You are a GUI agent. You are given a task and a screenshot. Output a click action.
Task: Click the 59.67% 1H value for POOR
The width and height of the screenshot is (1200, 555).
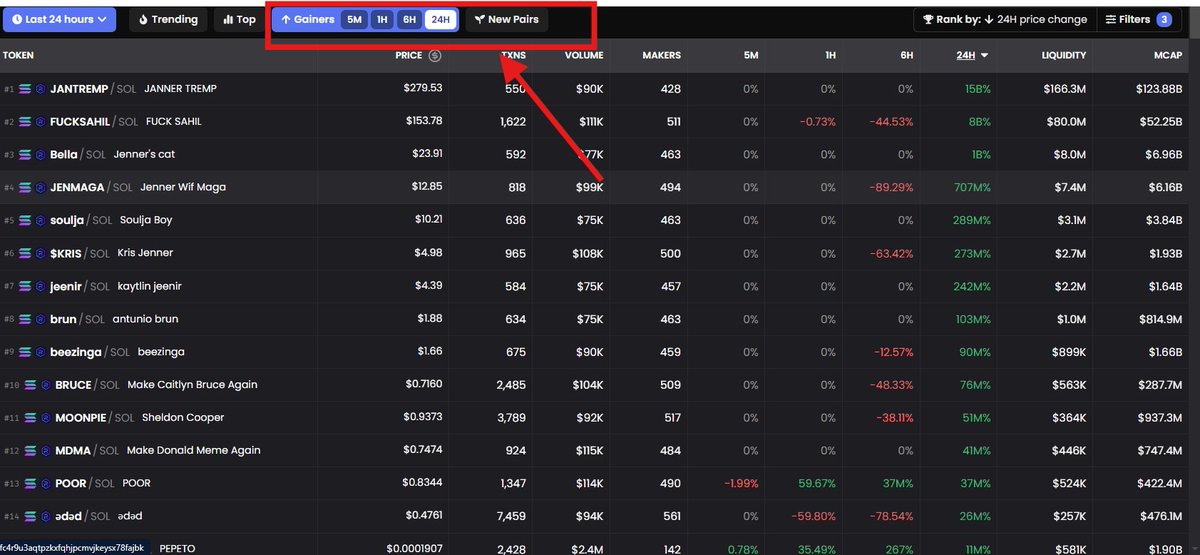[x=815, y=484]
